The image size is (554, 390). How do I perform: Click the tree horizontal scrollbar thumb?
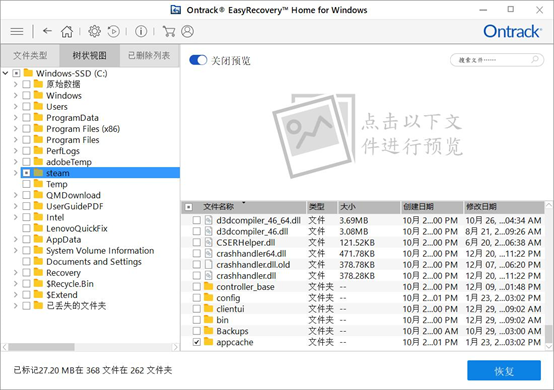point(41,347)
